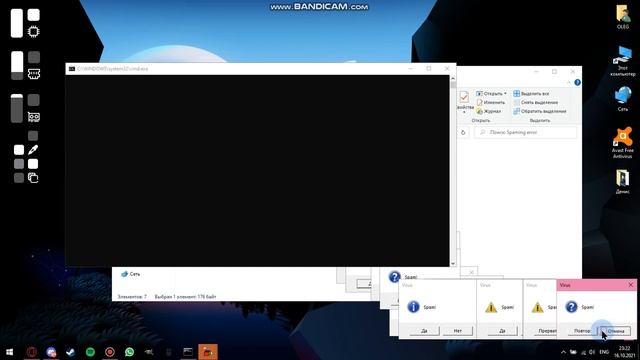640x360 pixels.
Task: Click the graphics card icon in the widget
Action: [x=33, y=117]
